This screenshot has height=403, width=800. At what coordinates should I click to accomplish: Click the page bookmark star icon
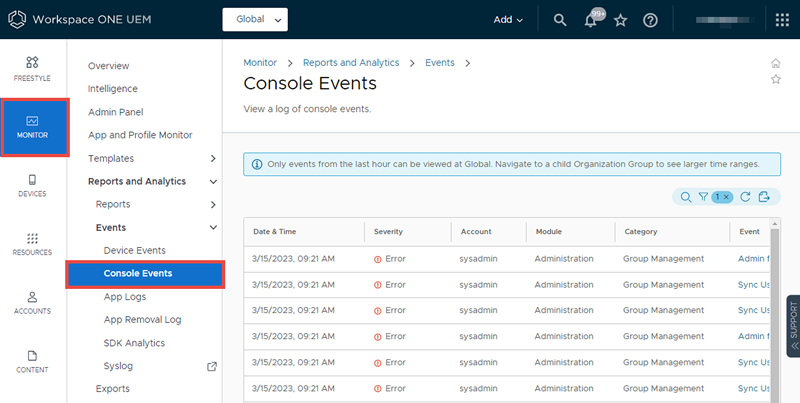pyautogui.click(x=776, y=79)
